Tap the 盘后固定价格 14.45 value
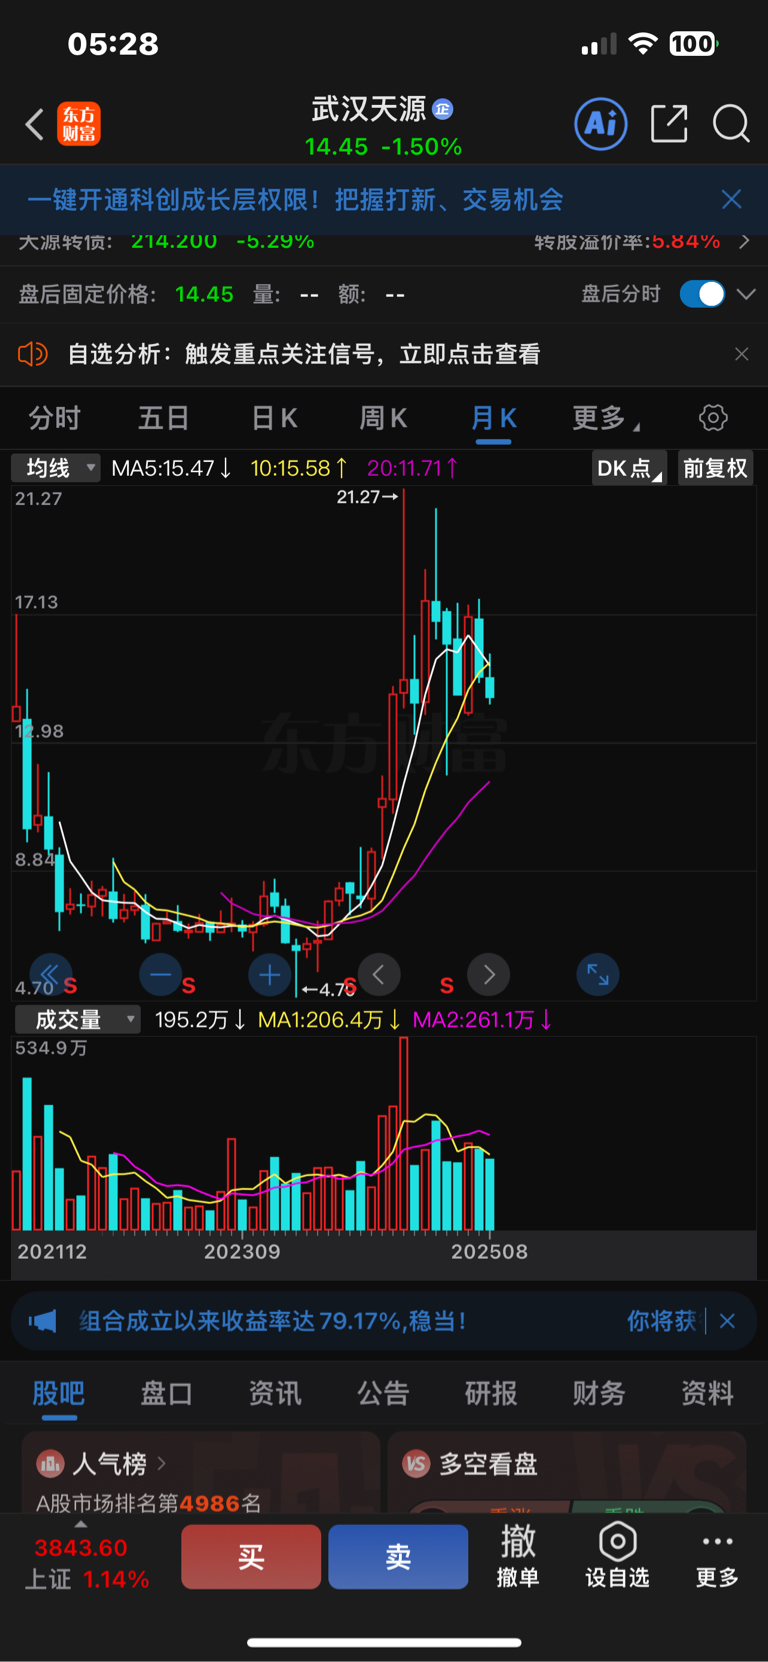 coord(204,294)
